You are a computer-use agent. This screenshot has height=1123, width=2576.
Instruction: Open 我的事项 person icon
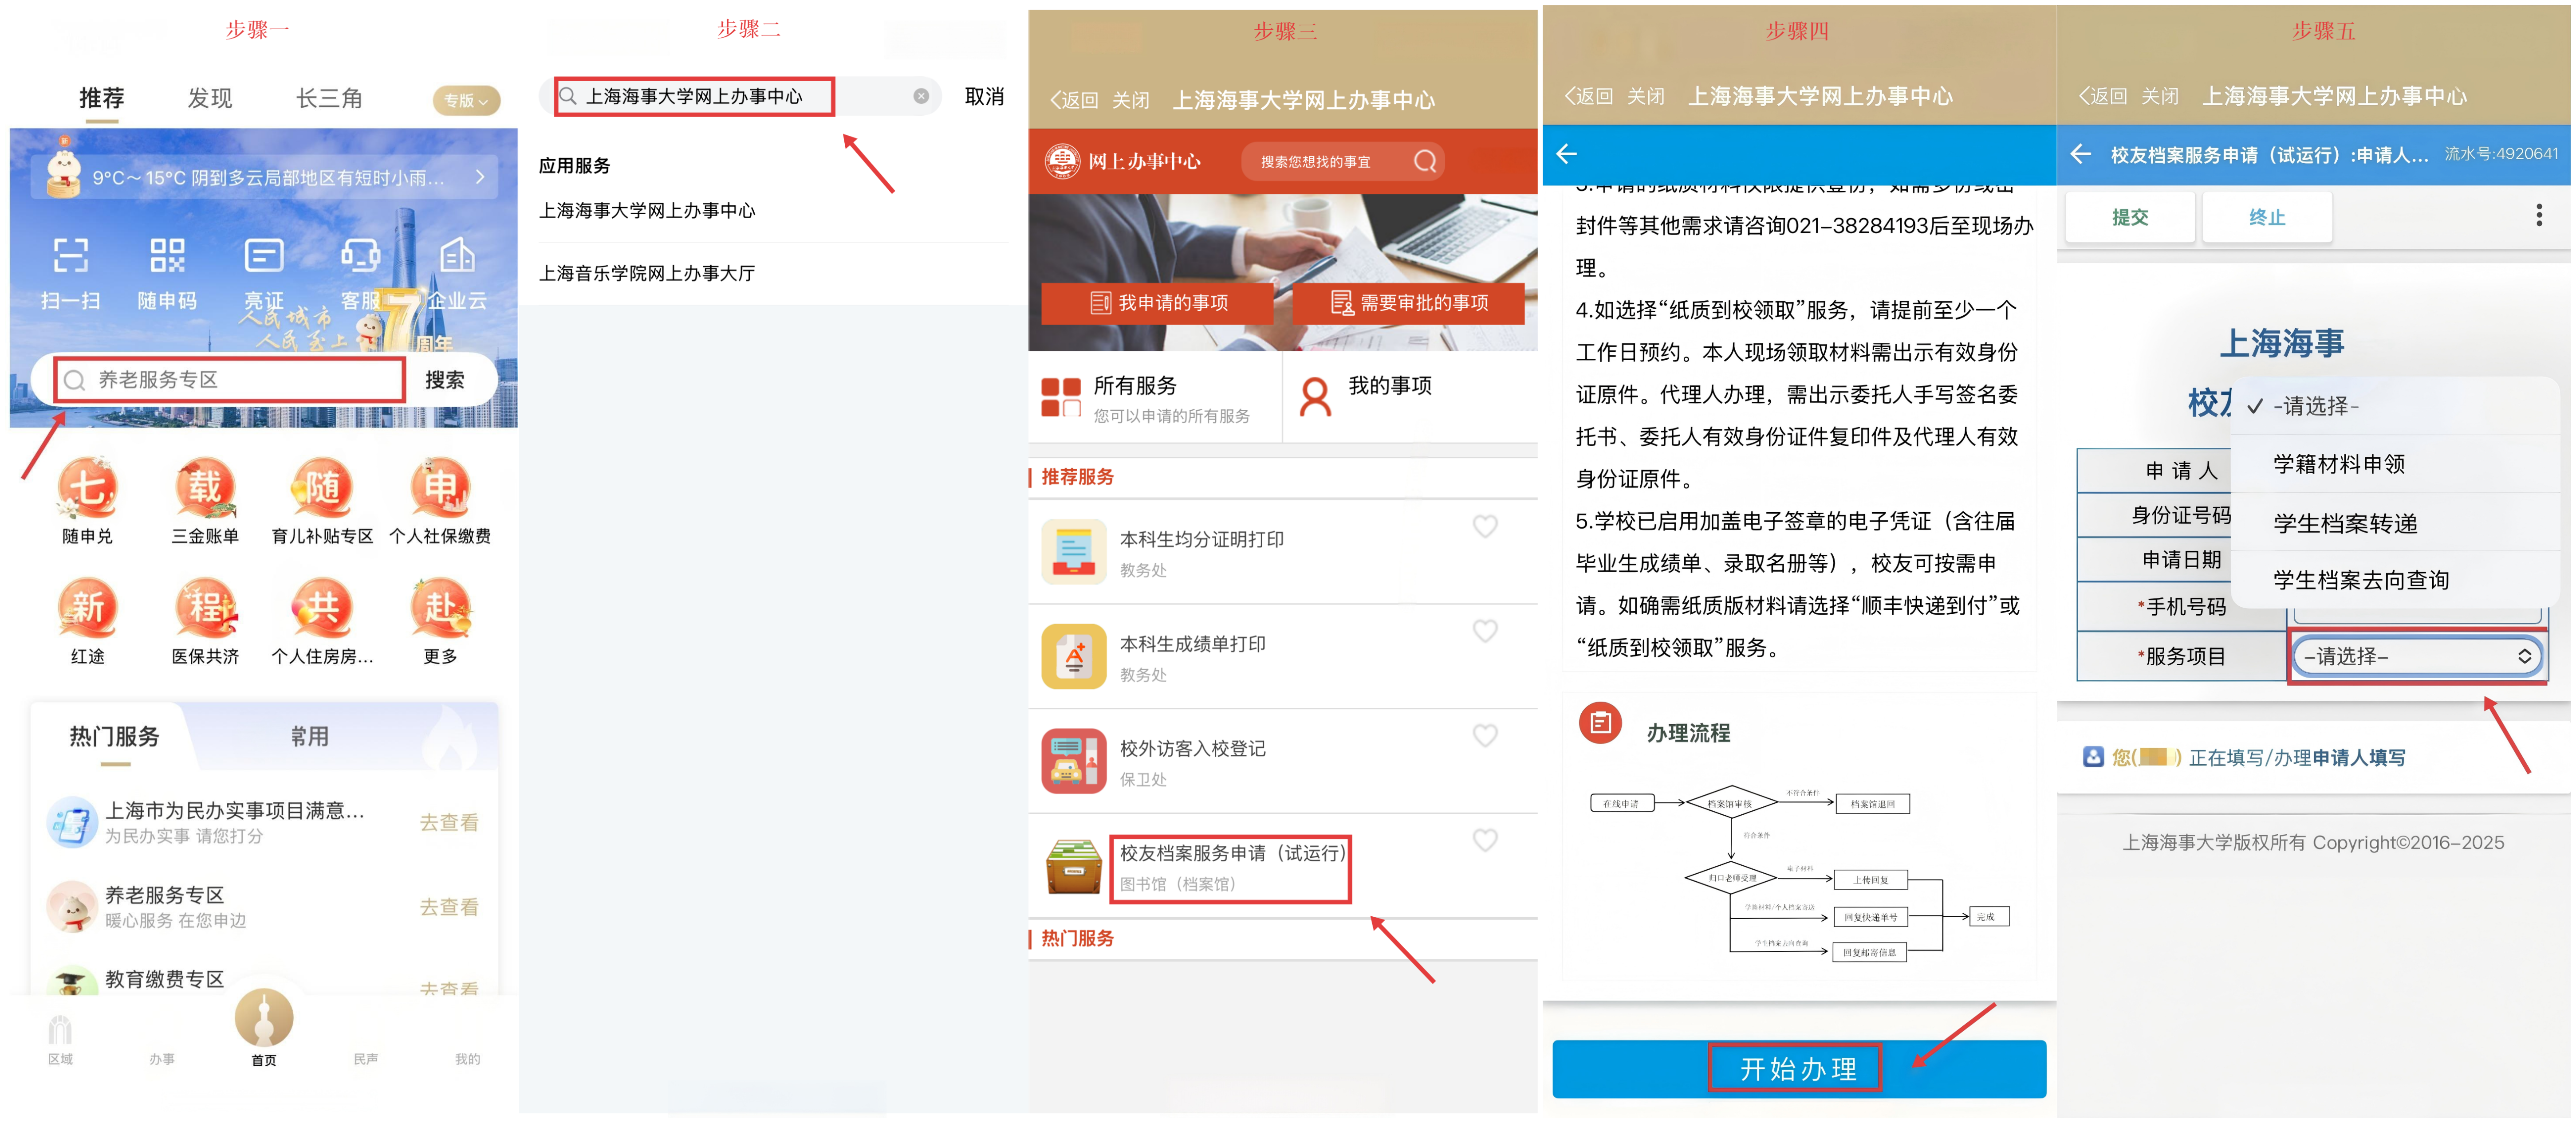pyautogui.click(x=1315, y=397)
